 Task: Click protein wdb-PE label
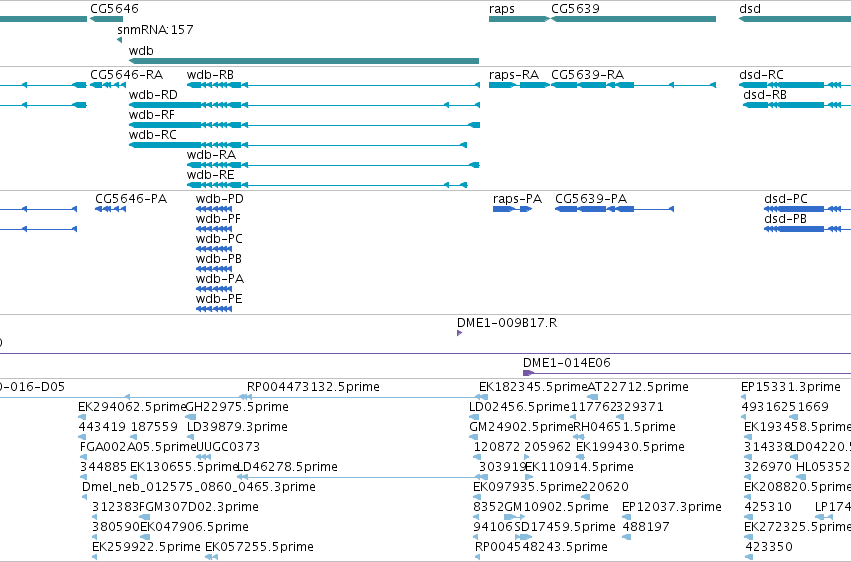point(219,299)
